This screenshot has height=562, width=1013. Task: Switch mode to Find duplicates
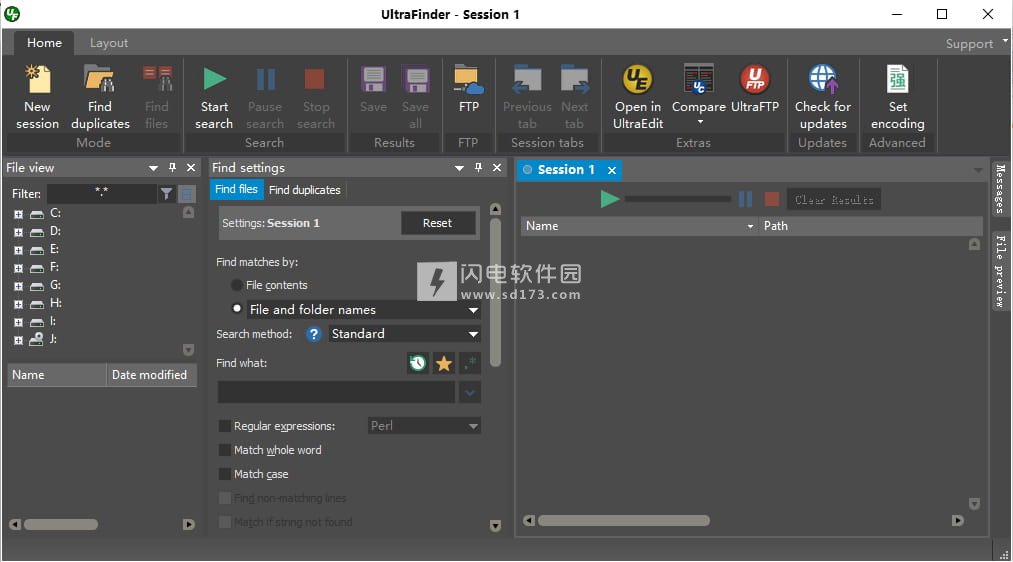coord(100,98)
